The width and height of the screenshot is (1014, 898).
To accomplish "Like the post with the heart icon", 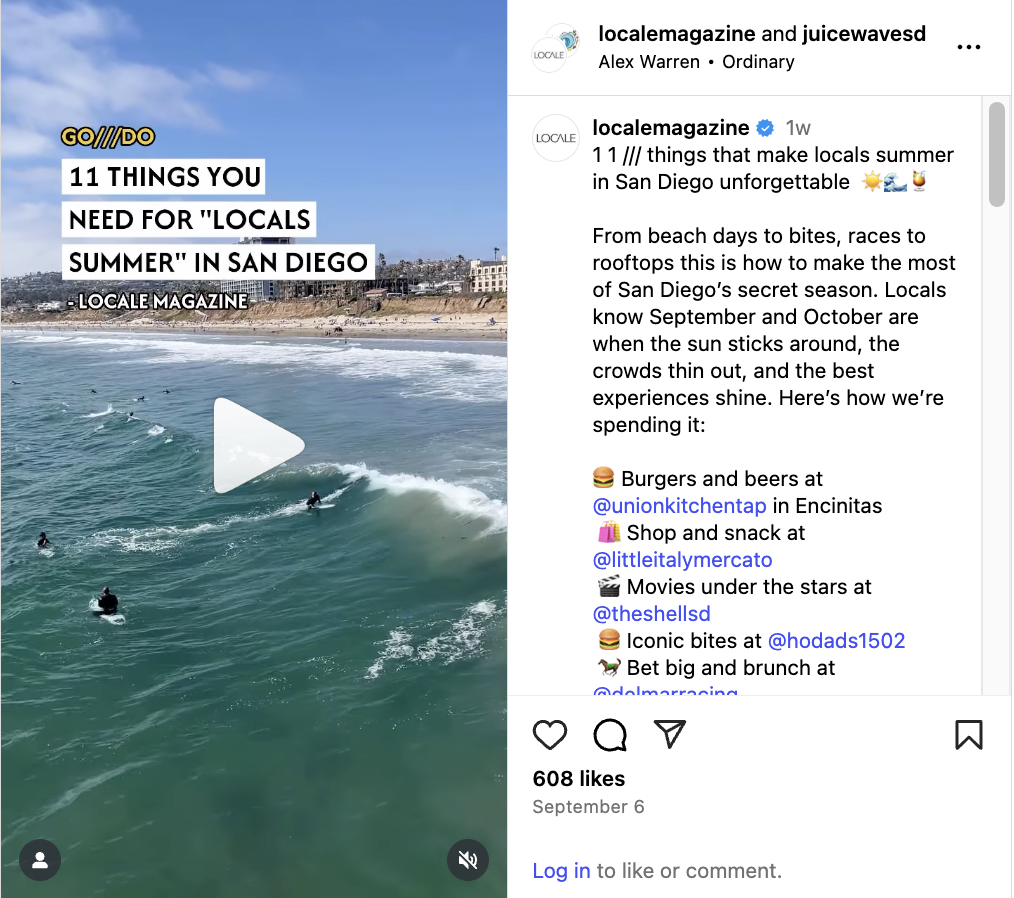I will click(550, 734).
